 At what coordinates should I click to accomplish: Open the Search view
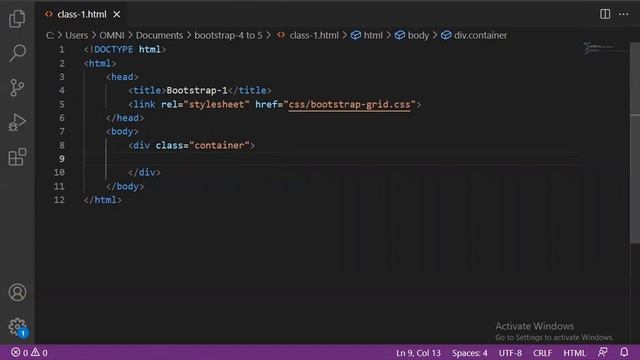click(x=17, y=53)
